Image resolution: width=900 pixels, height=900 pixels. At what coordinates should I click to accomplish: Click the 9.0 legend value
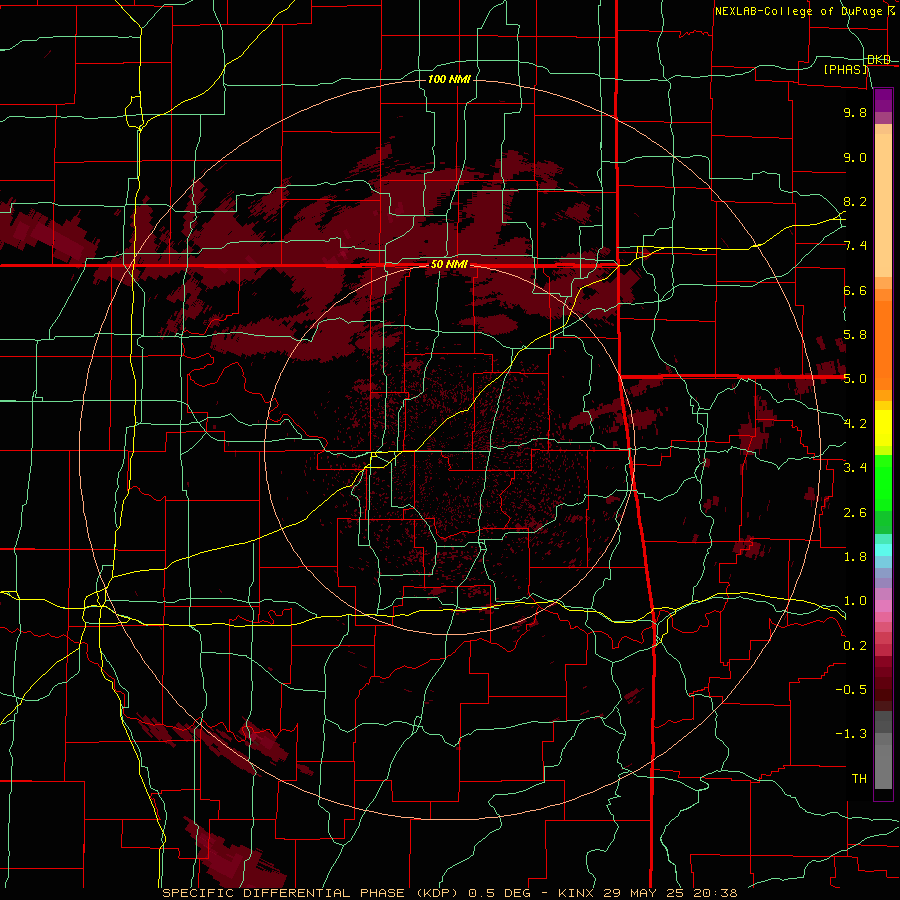(855, 158)
